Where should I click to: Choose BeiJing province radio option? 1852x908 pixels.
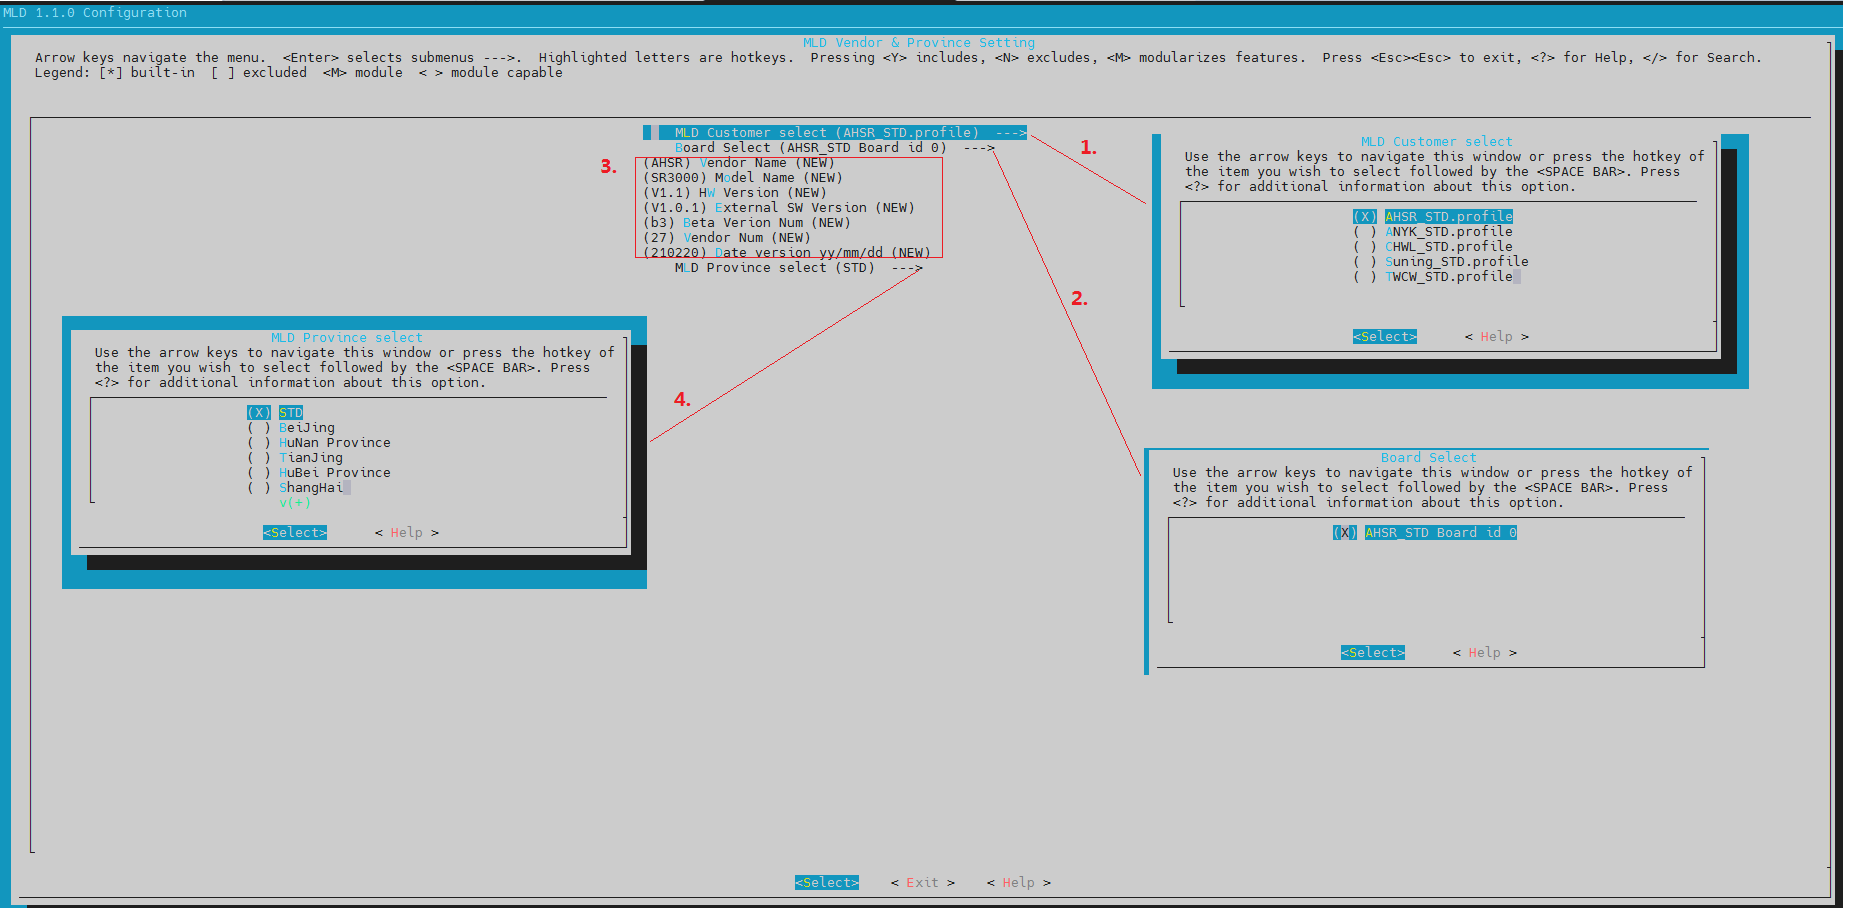290,427
